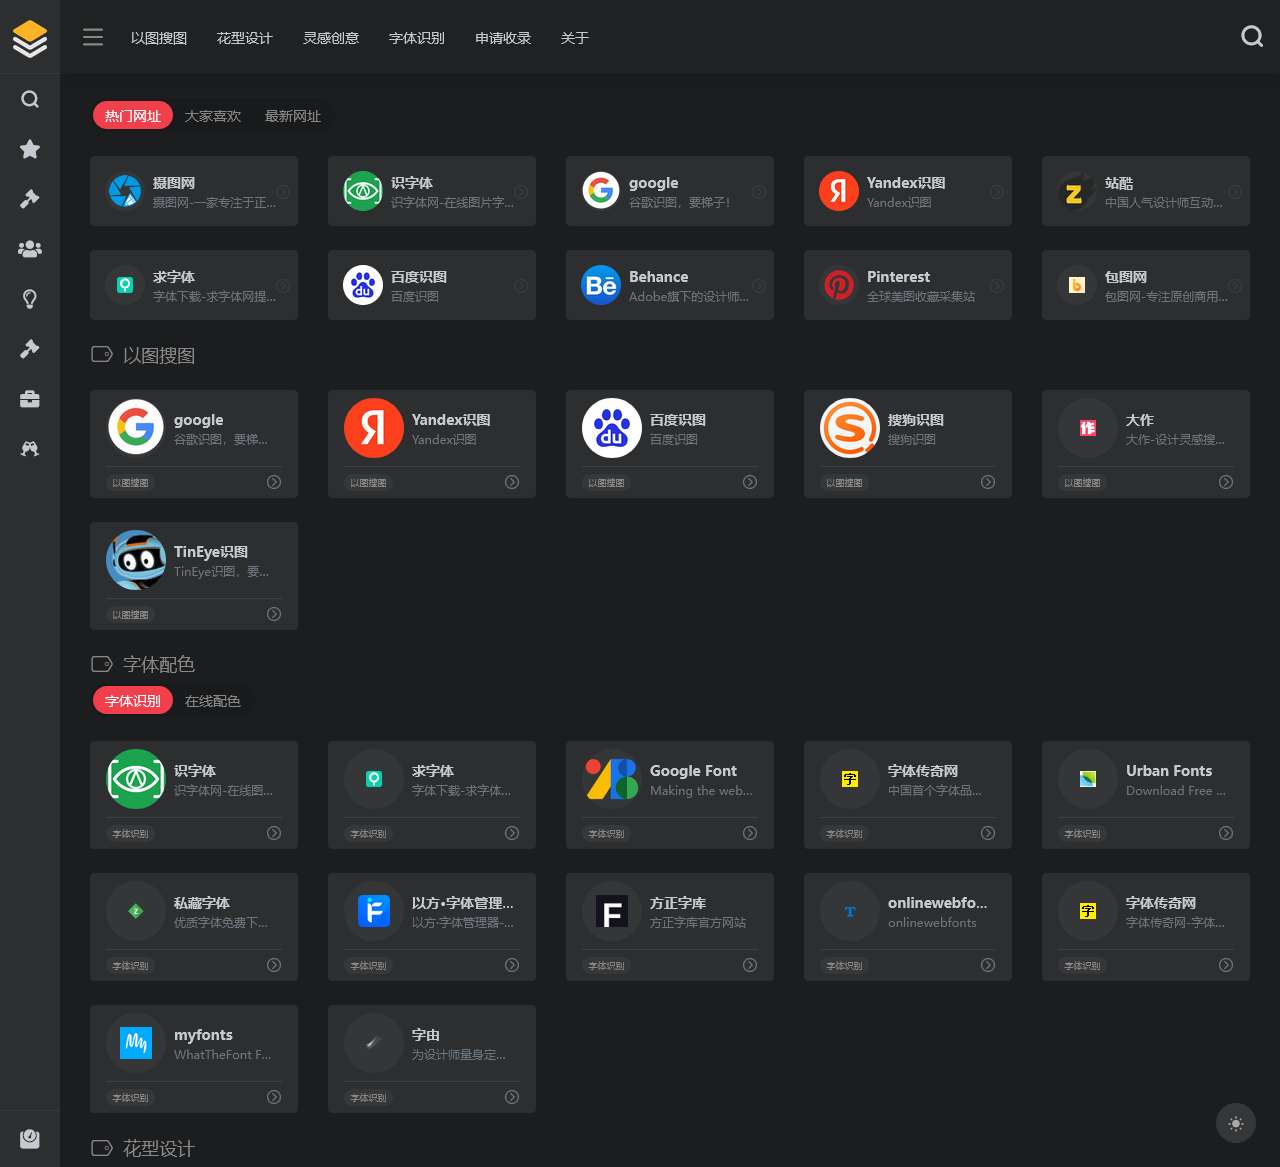Open the 字体传奇网 中国首个字体品 card

pyautogui.click(x=908, y=795)
